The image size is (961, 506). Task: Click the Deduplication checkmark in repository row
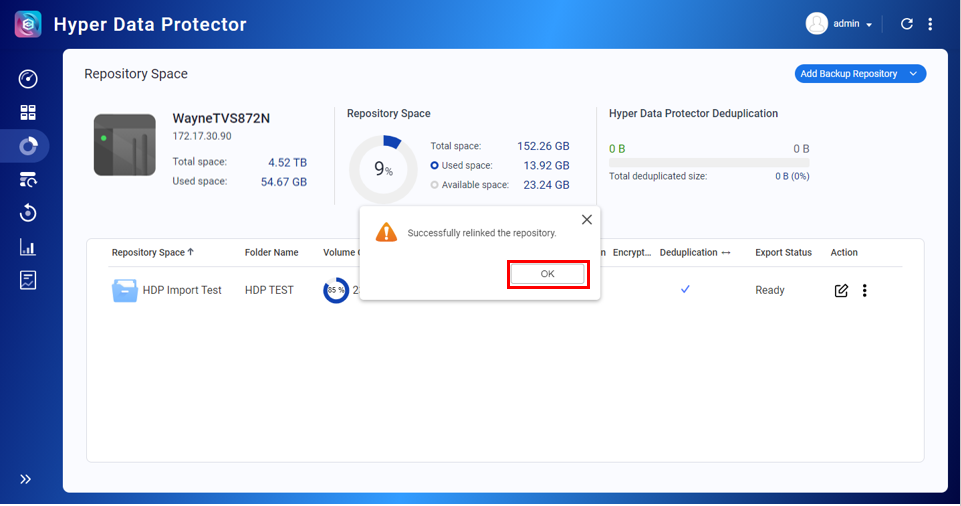point(685,290)
